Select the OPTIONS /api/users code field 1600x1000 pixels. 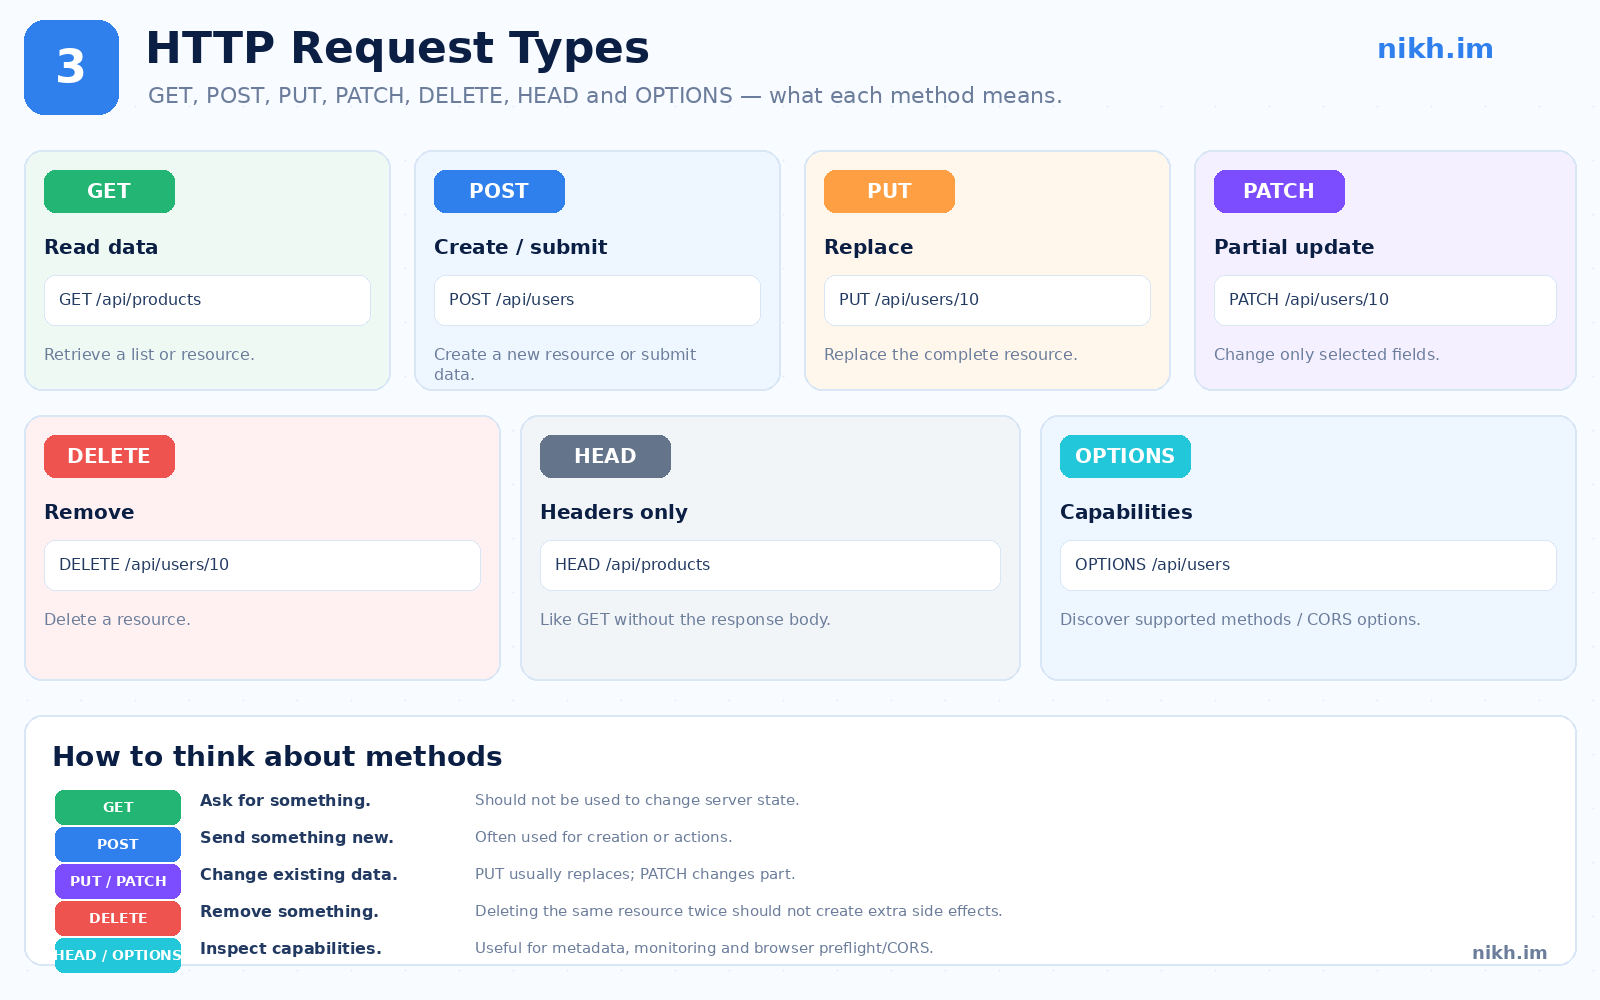point(1308,565)
